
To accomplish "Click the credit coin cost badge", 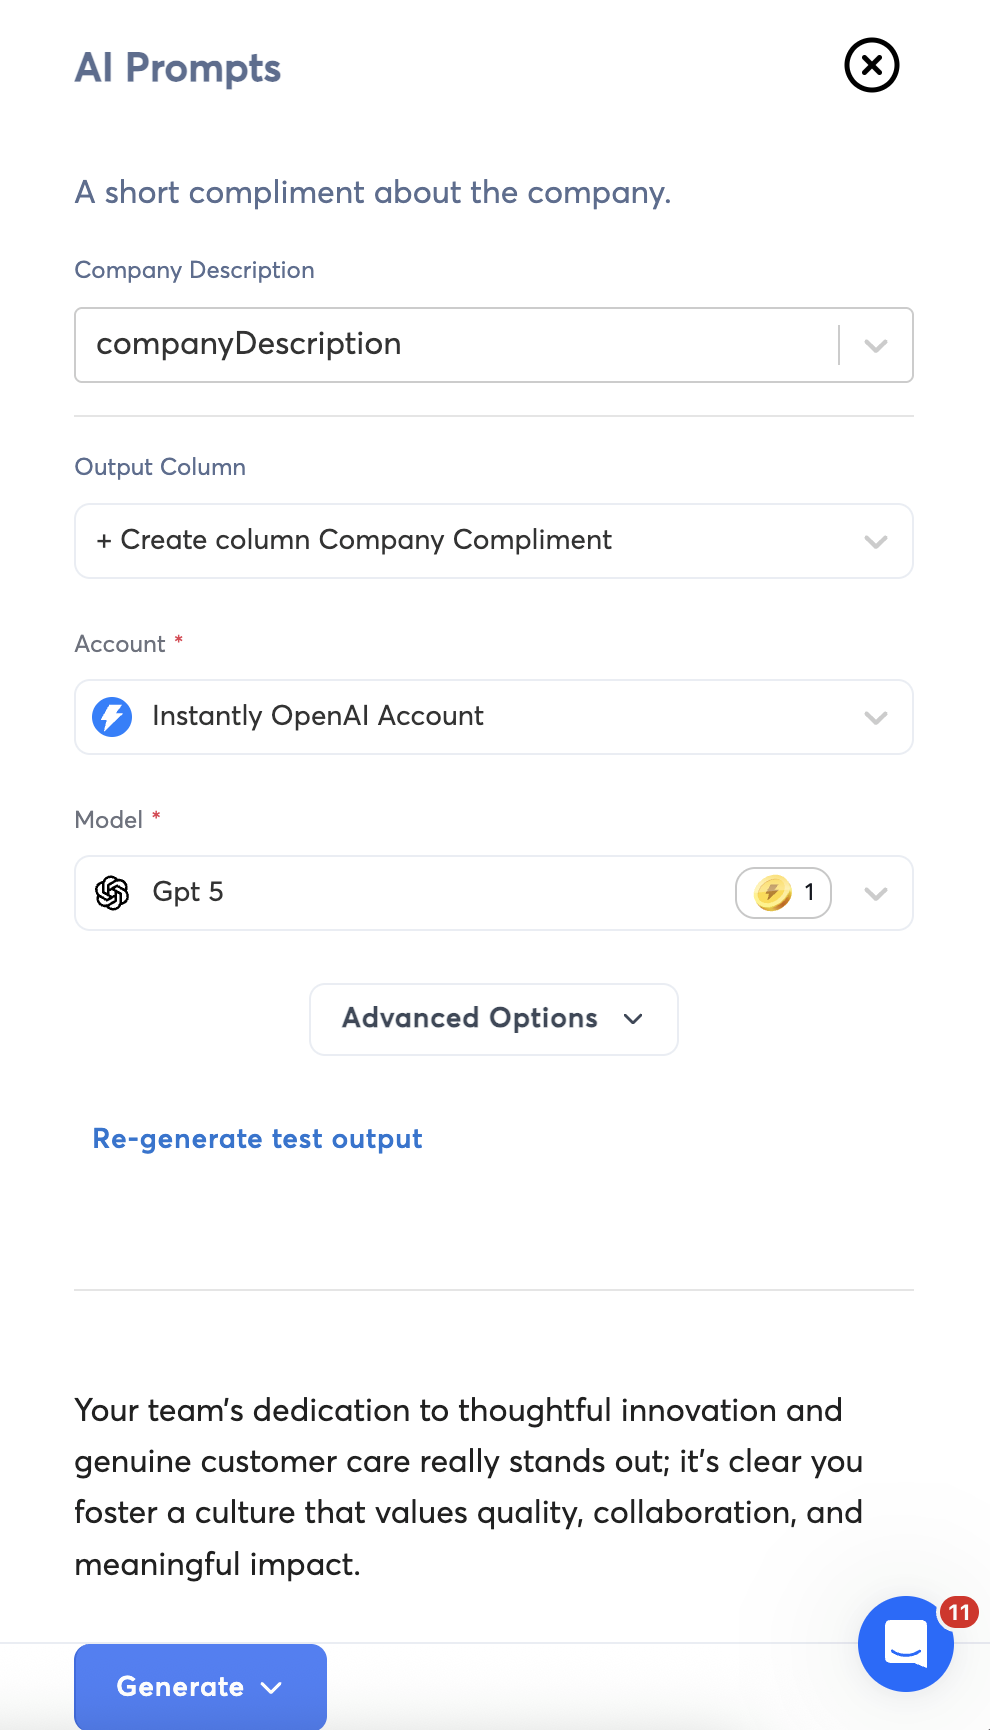I will (783, 893).
